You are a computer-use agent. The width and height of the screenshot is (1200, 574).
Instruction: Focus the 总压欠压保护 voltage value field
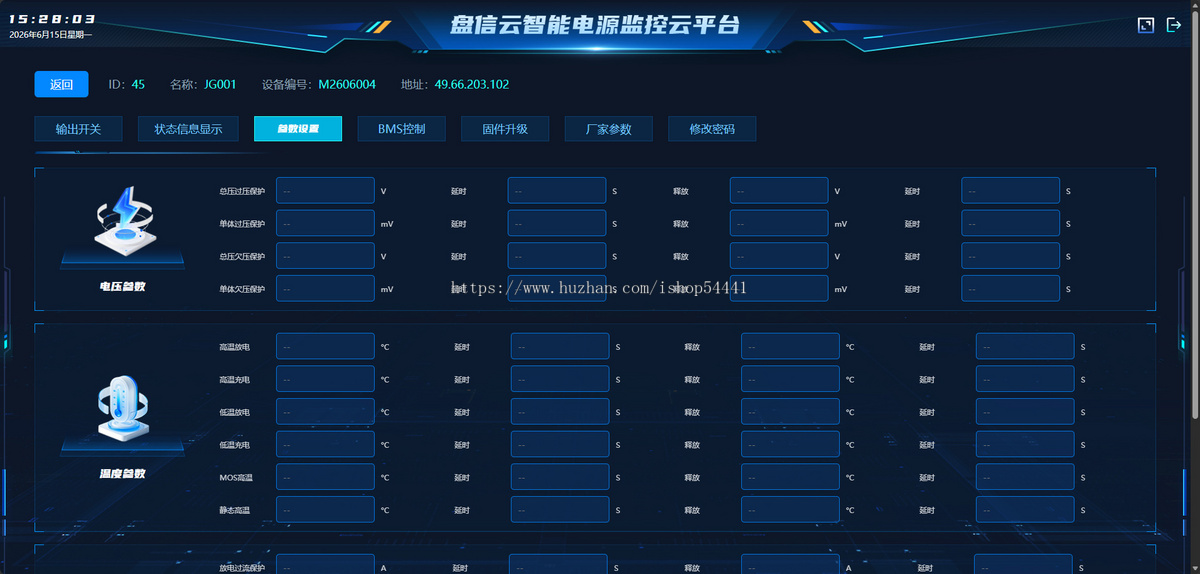click(325, 256)
